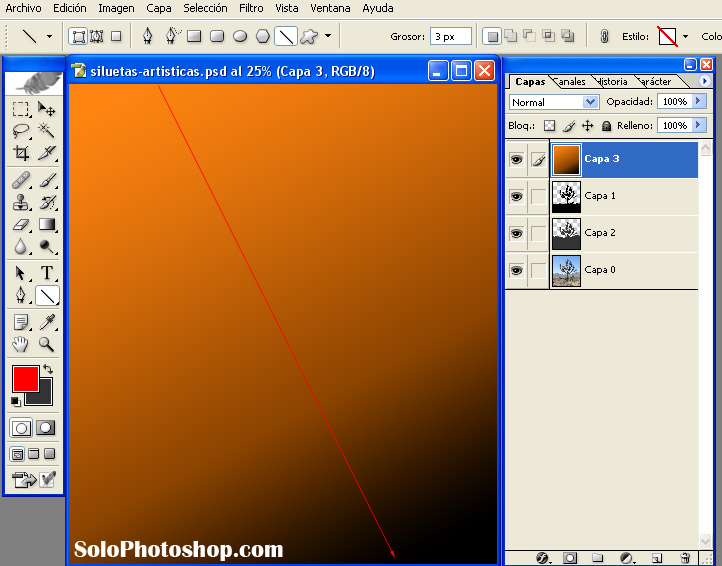This screenshot has width=722, height=566.
Task: Activate the Type tool
Action: [47, 273]
